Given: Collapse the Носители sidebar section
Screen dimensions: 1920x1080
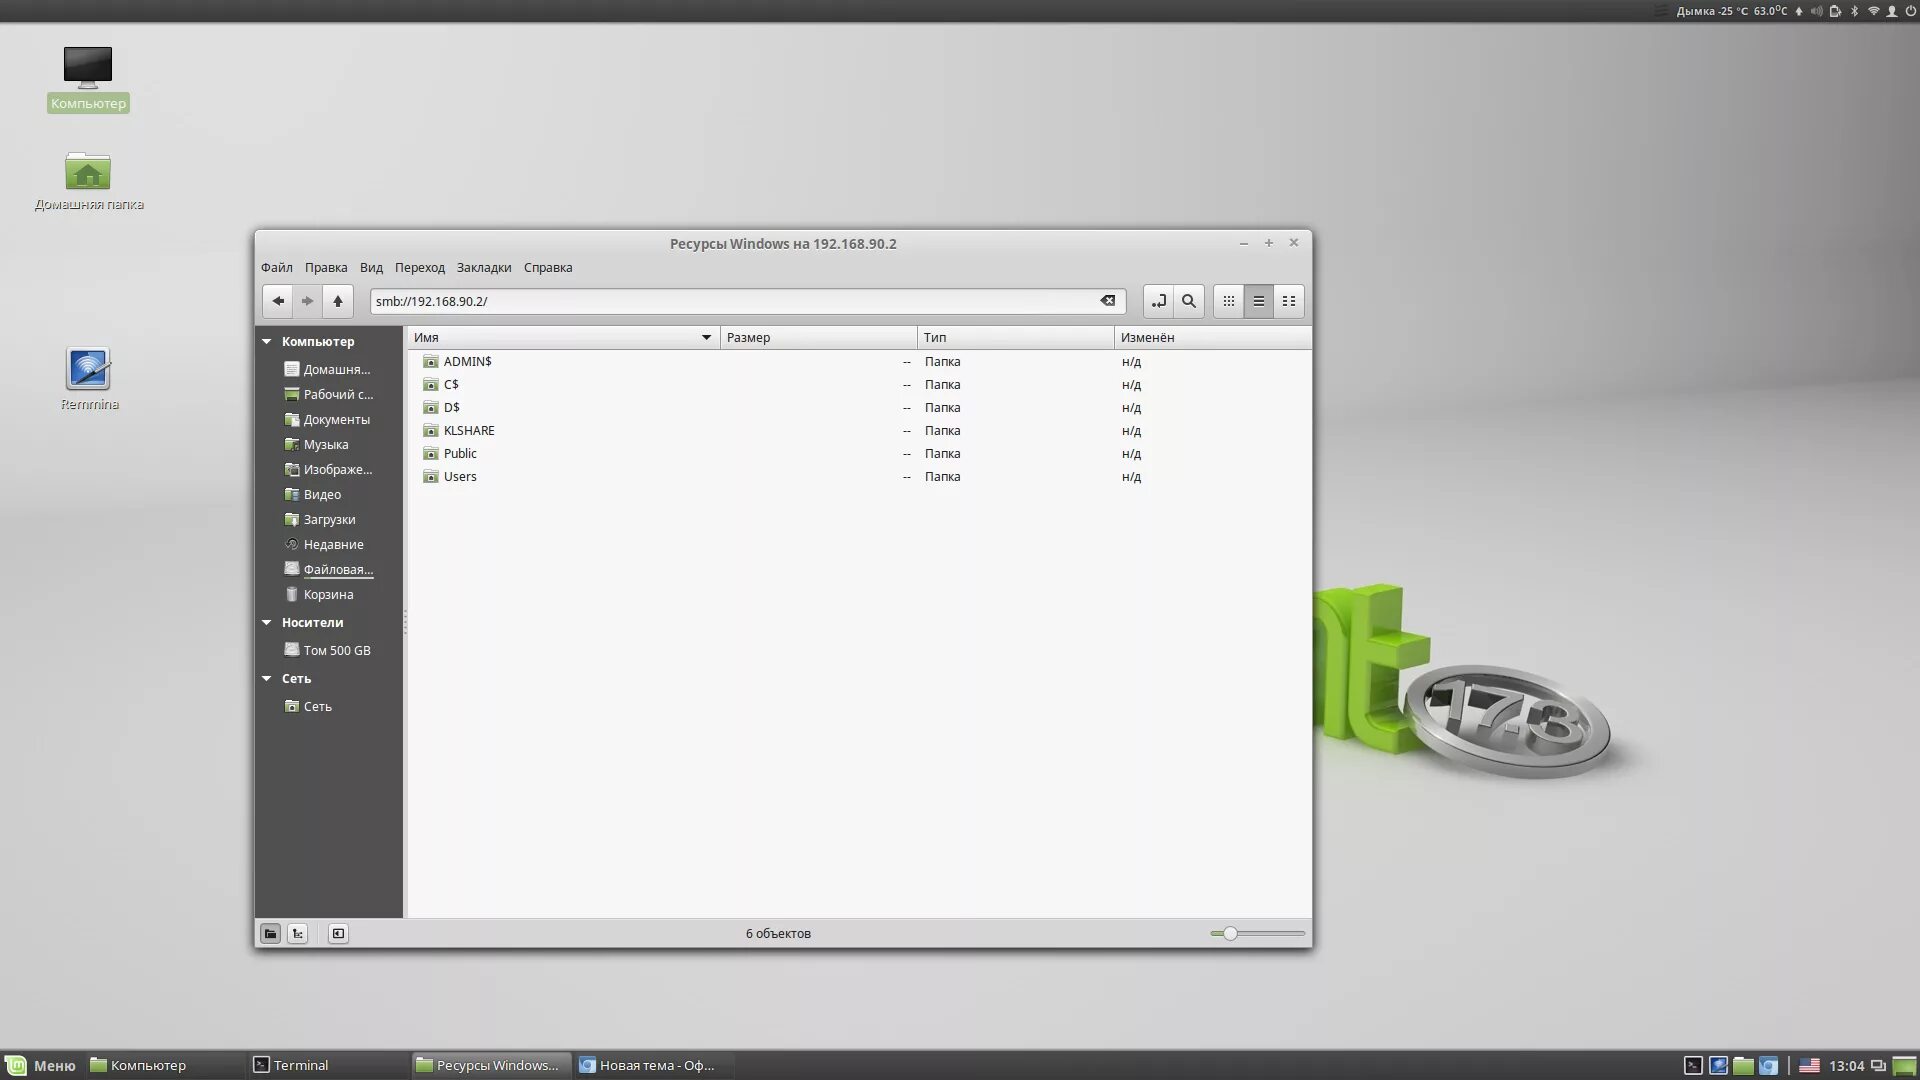Looking at the screenshot, I should point(267,623).
